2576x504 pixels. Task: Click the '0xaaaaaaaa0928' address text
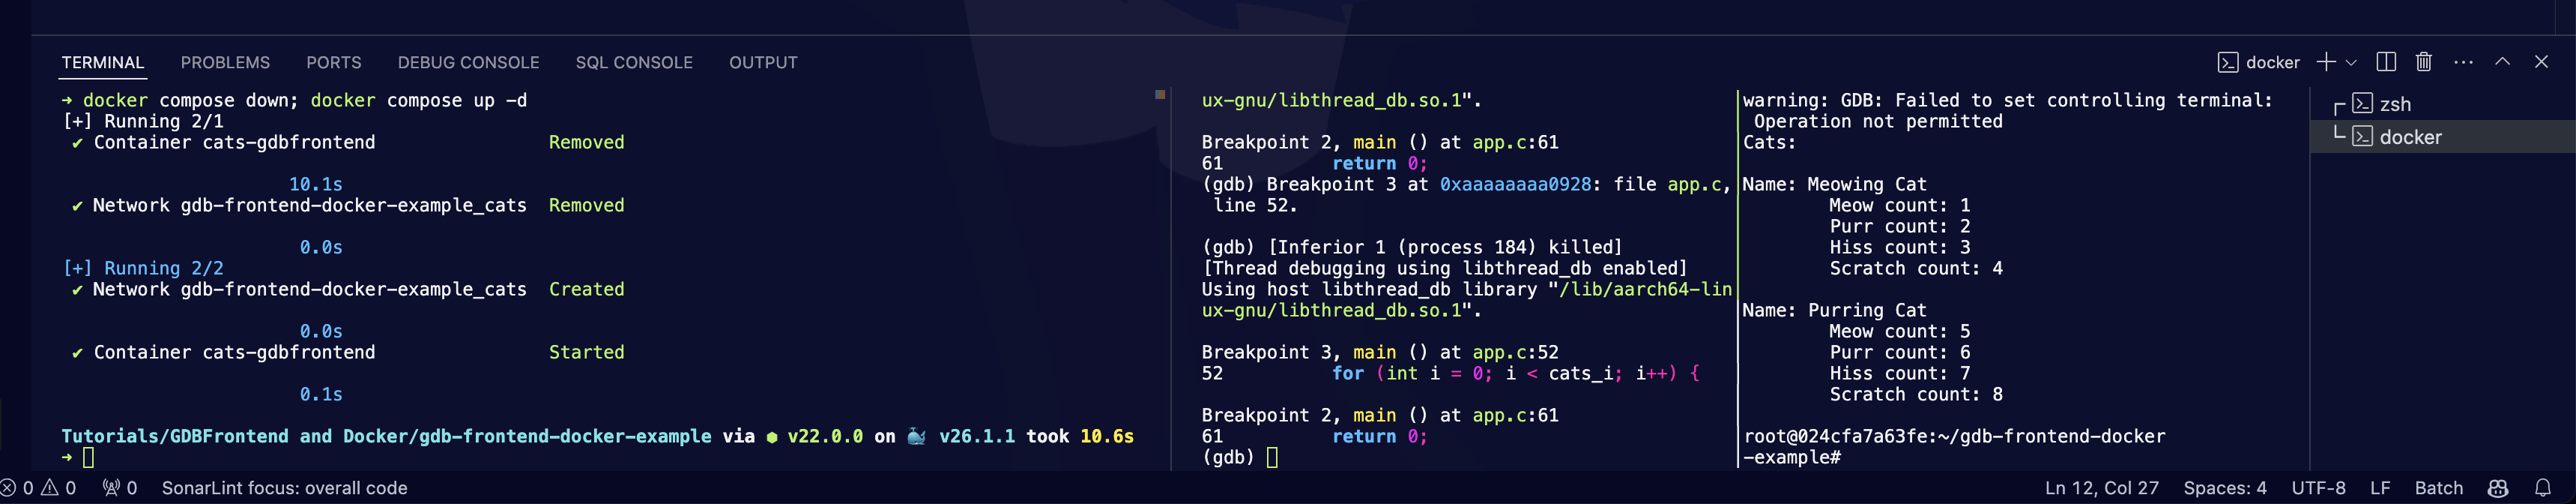[x=1515, y=184]
